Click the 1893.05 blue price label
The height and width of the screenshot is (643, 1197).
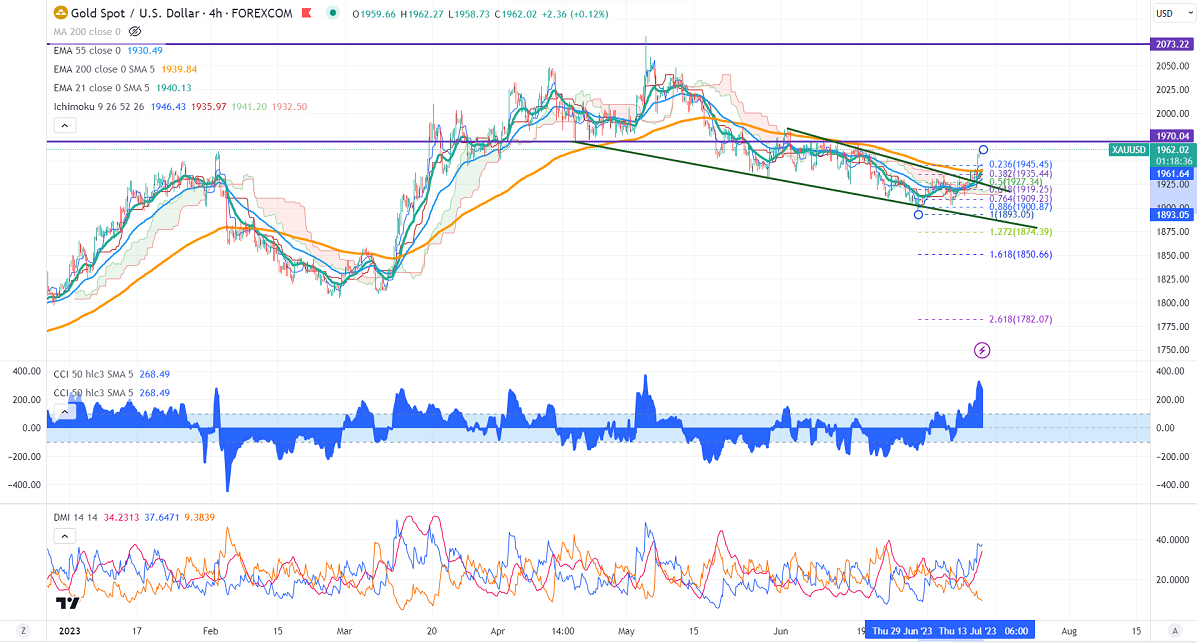pyautogui.click(x=1172, y=215)
